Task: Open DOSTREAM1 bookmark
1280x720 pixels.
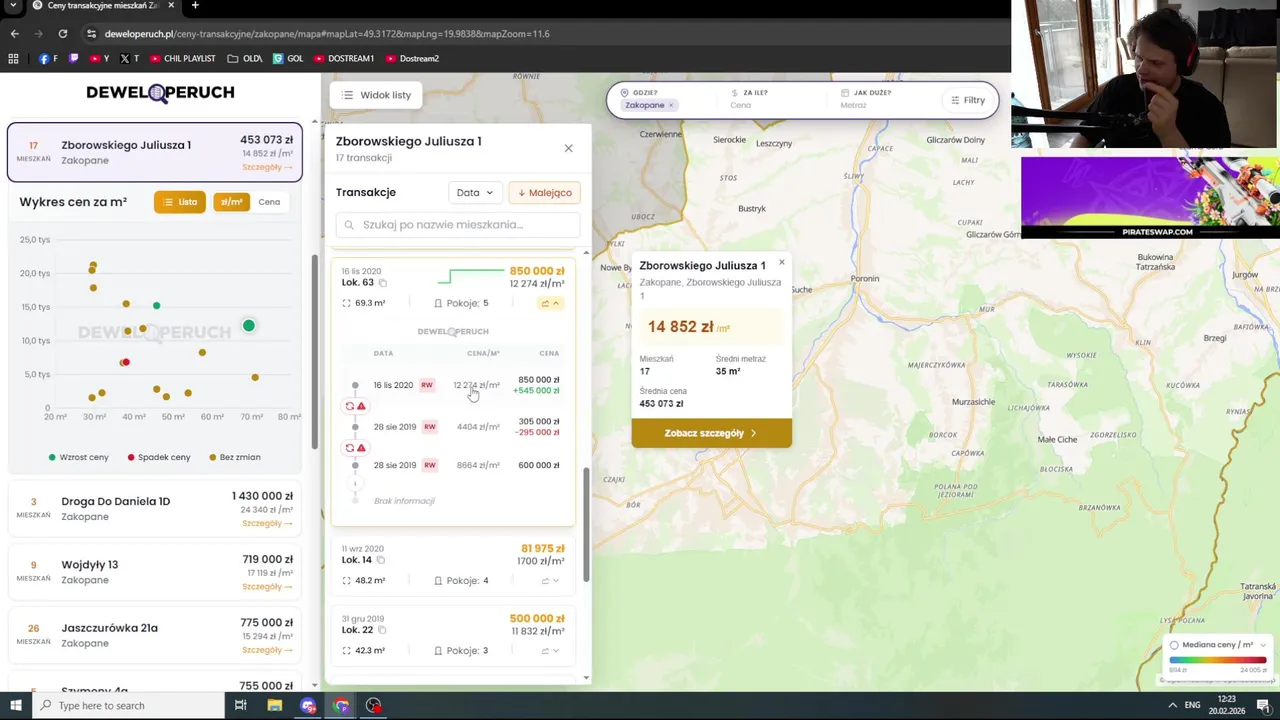Action: click(x=344, y=59)
